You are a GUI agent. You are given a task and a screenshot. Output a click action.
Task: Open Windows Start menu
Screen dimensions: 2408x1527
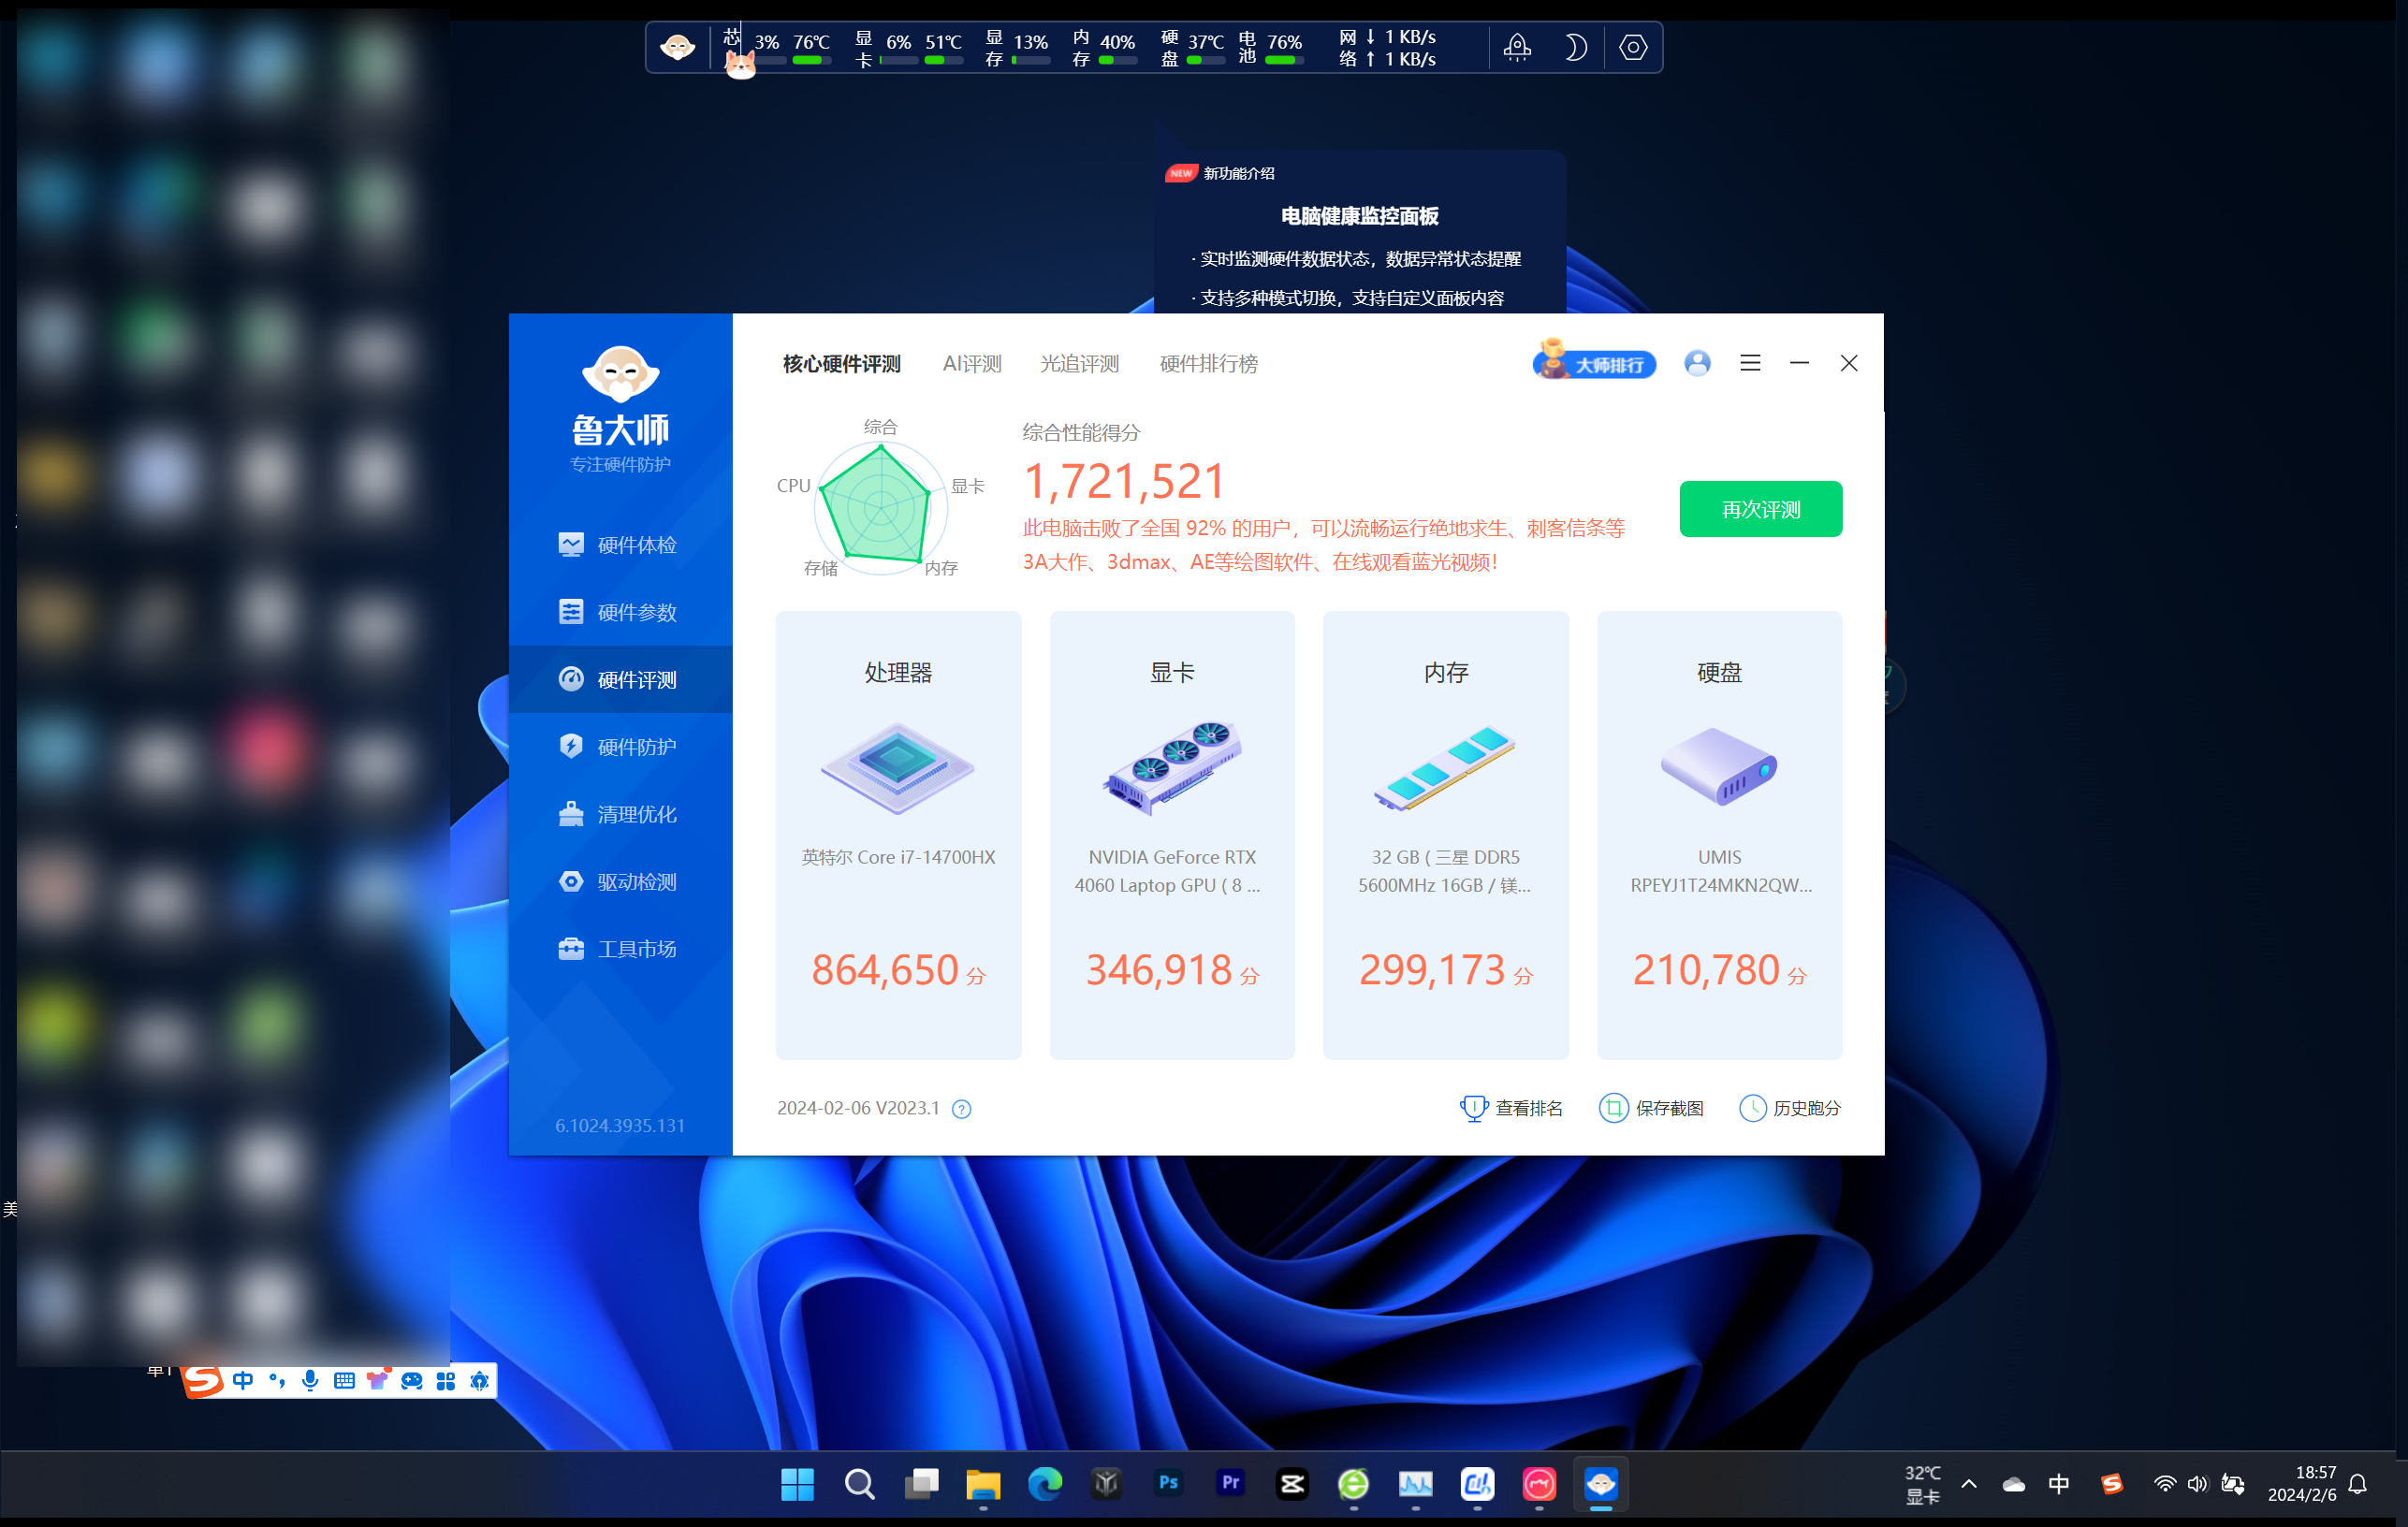coord(797,1484)
